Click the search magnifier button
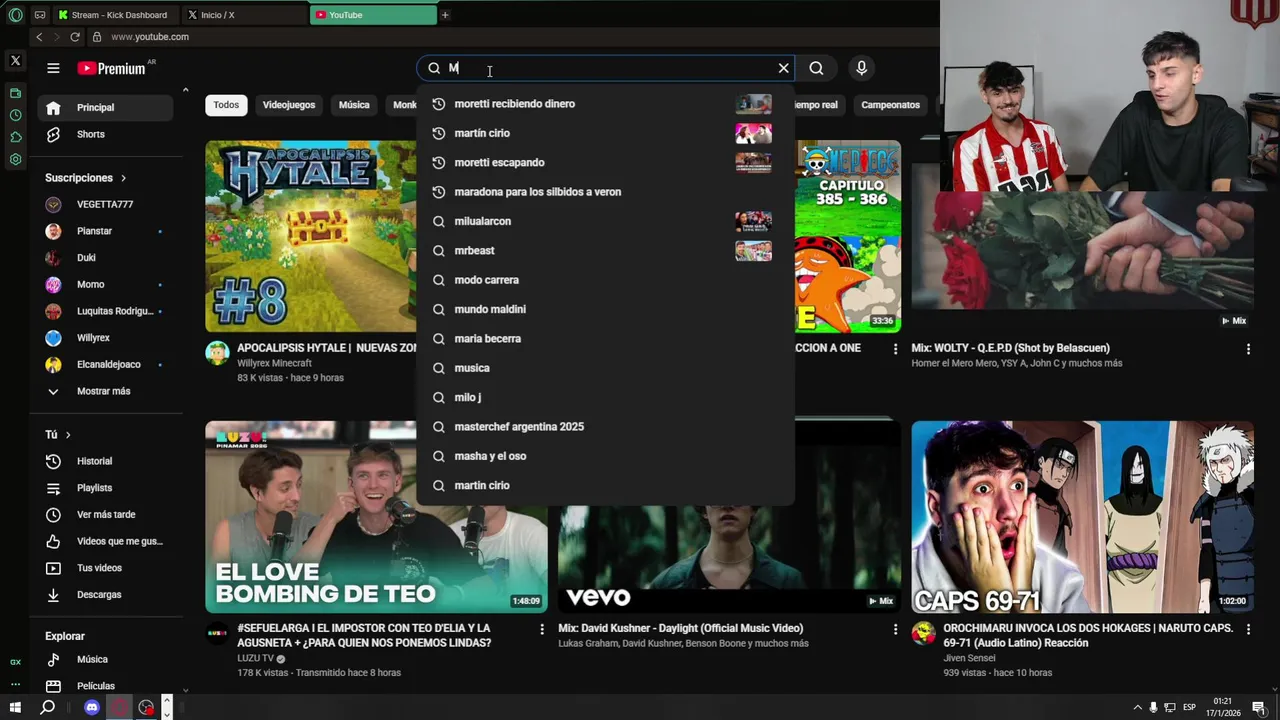The width and height of the screenshot is (1280, 720). point(816,68)
